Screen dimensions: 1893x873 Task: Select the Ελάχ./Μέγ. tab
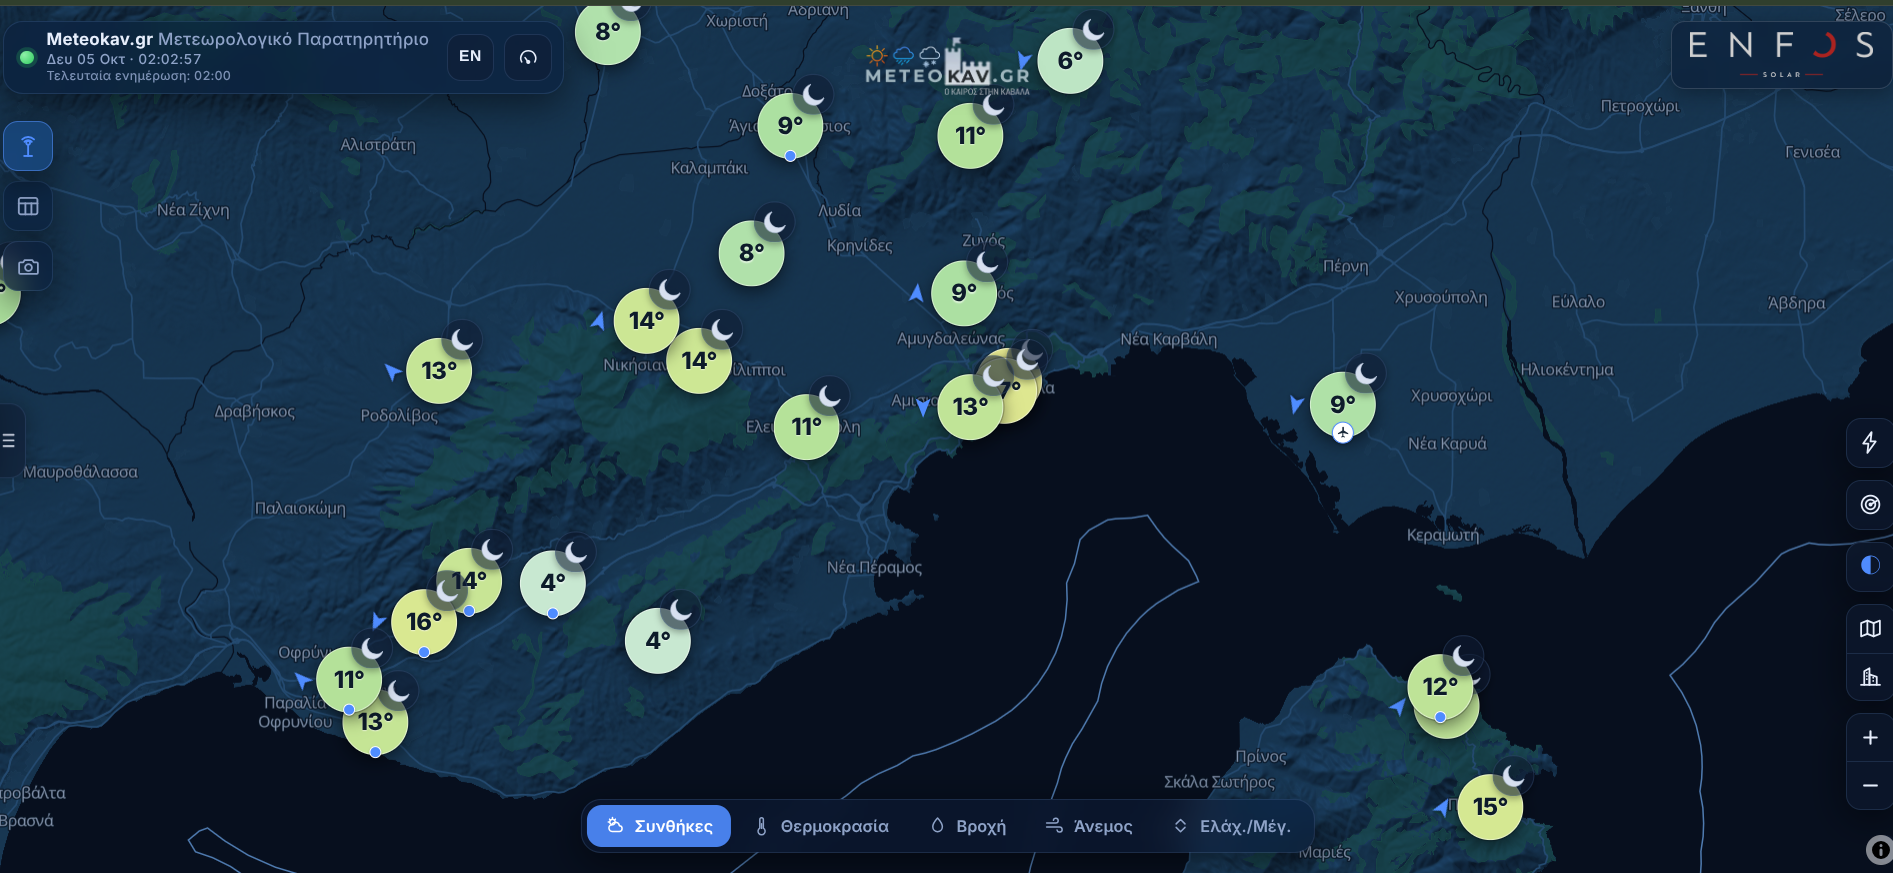point(1232,826)
